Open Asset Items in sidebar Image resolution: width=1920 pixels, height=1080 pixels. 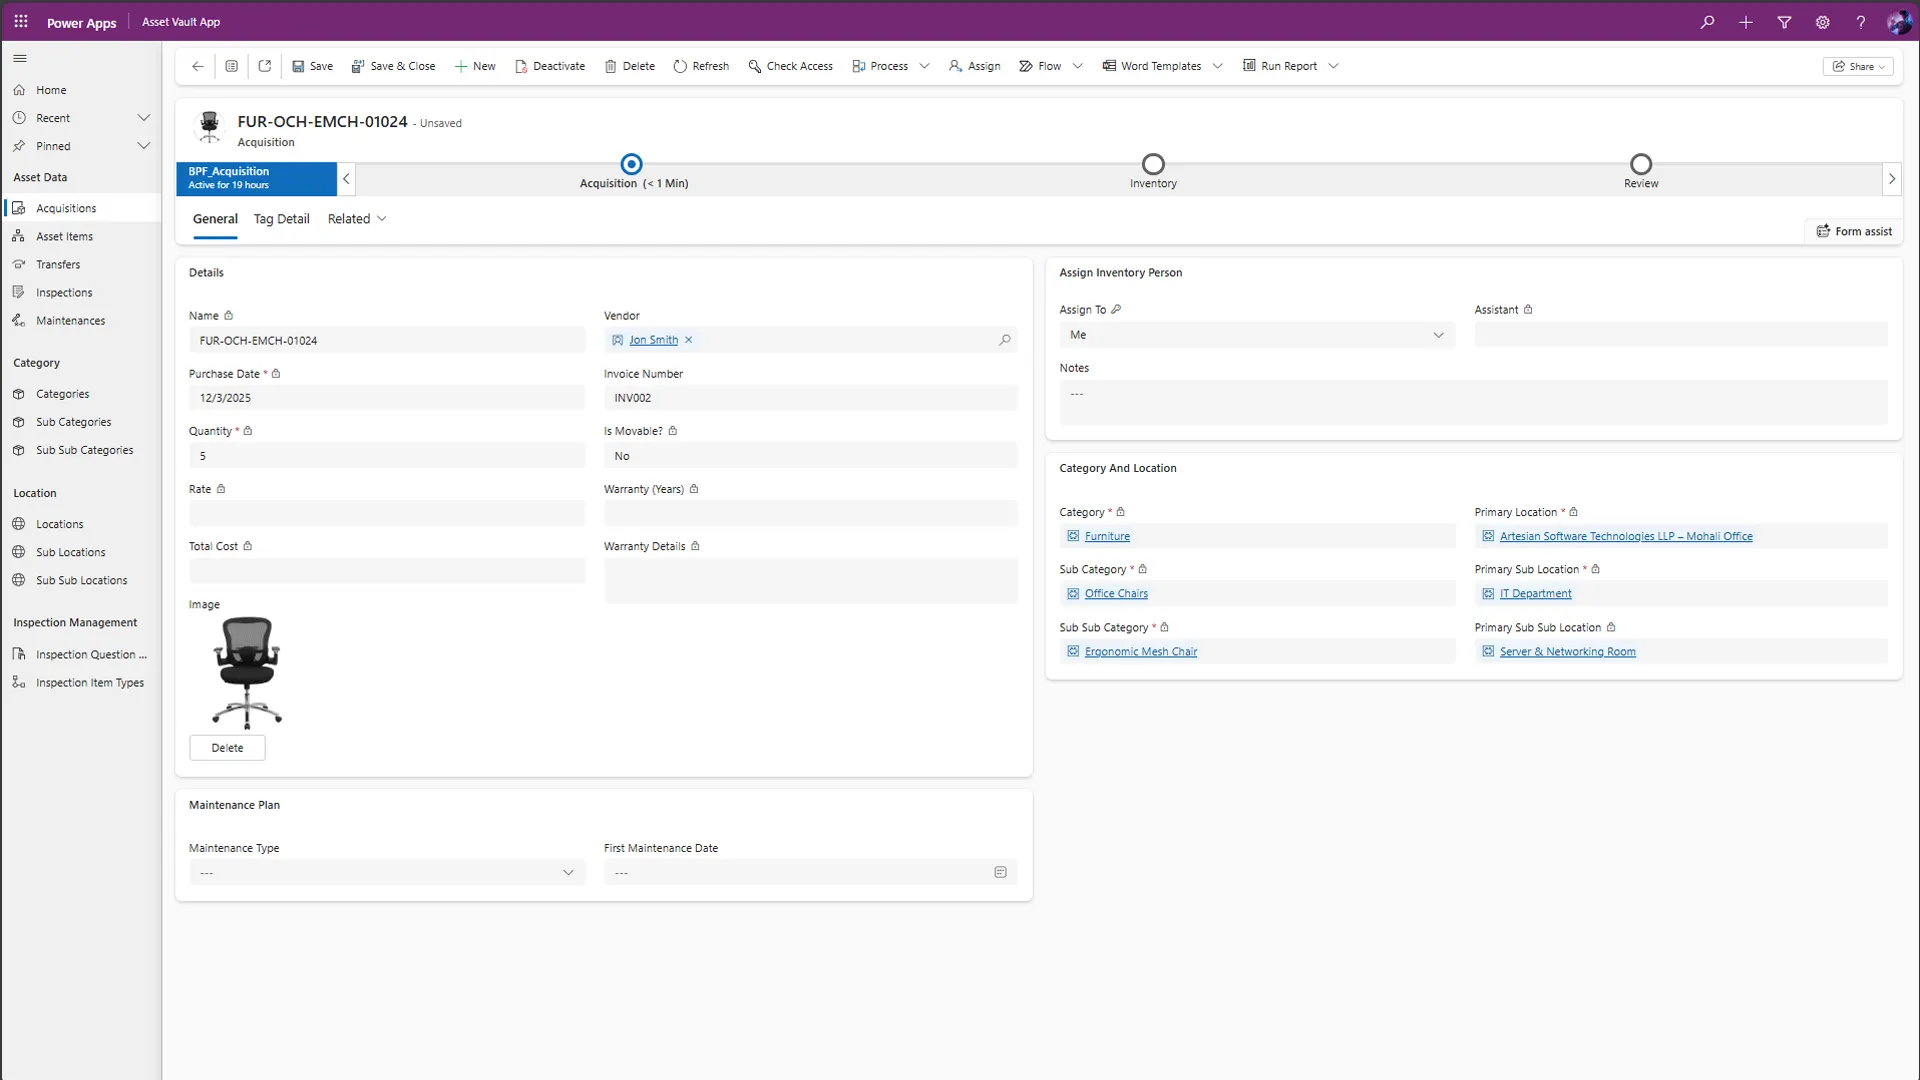pos(64,237)
